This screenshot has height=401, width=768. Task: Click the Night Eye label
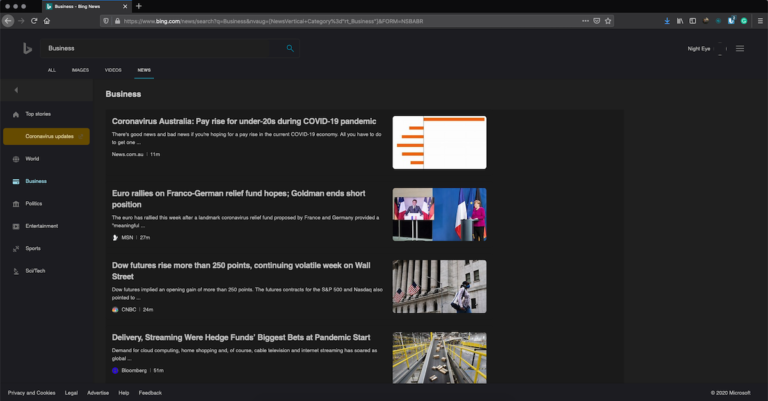click(x=699, y=48)
